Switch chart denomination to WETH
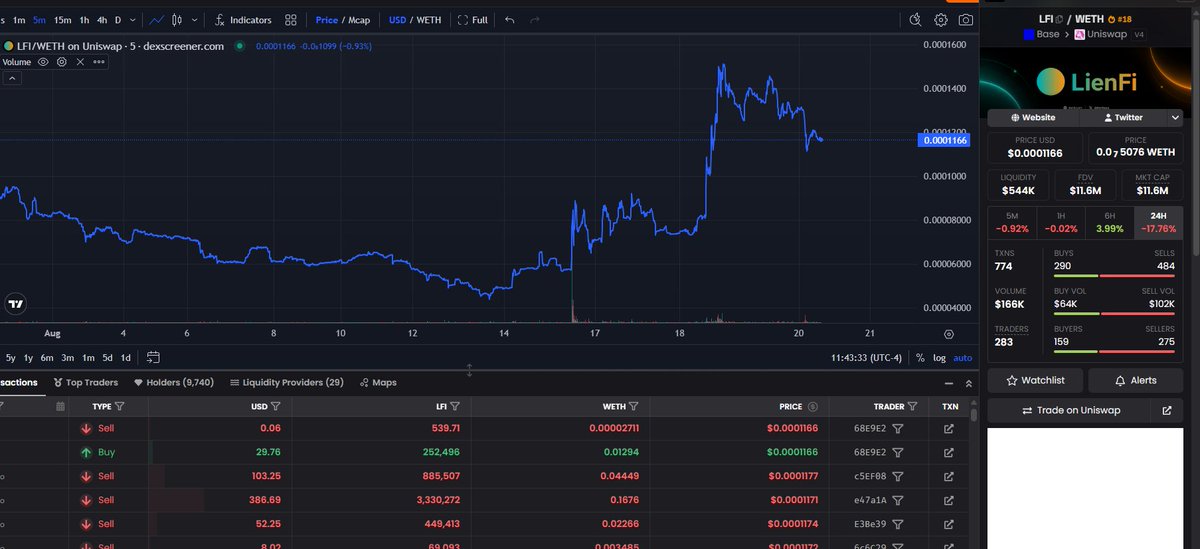 click(428, 20)
